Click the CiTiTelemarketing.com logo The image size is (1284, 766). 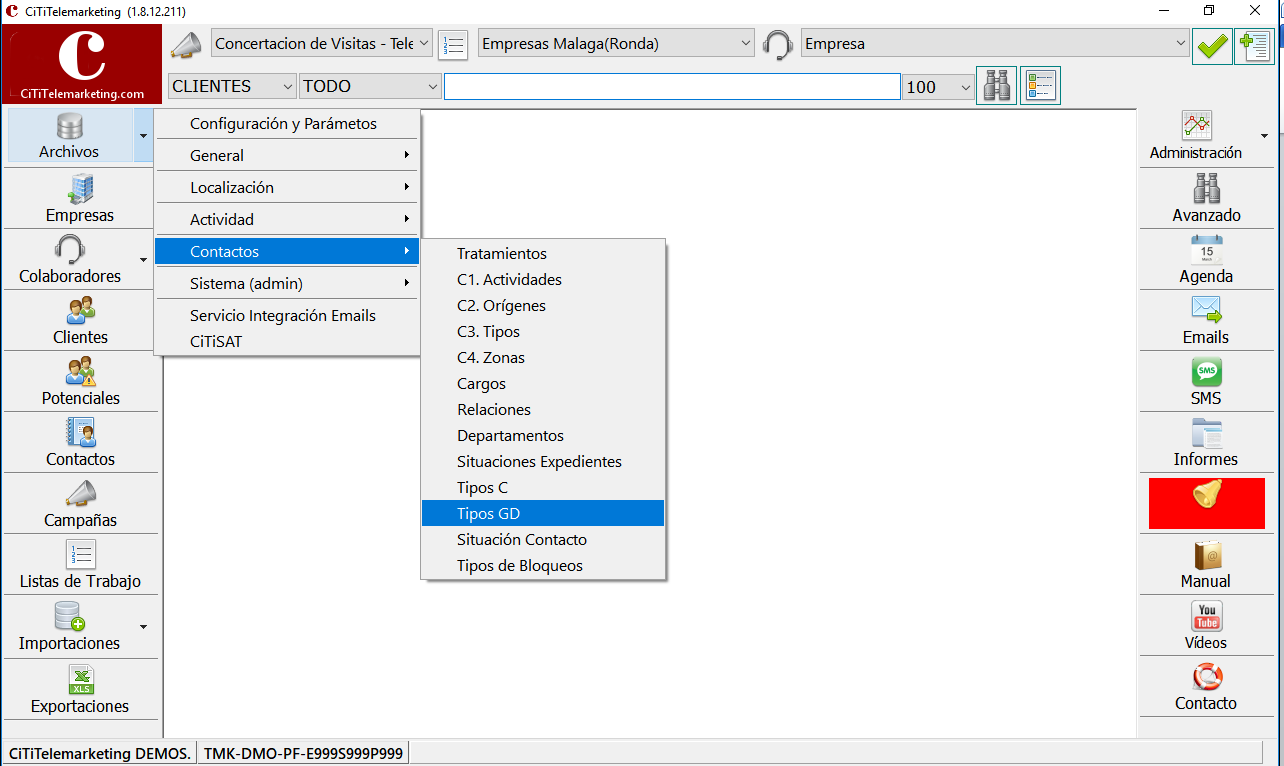[82, 65]
